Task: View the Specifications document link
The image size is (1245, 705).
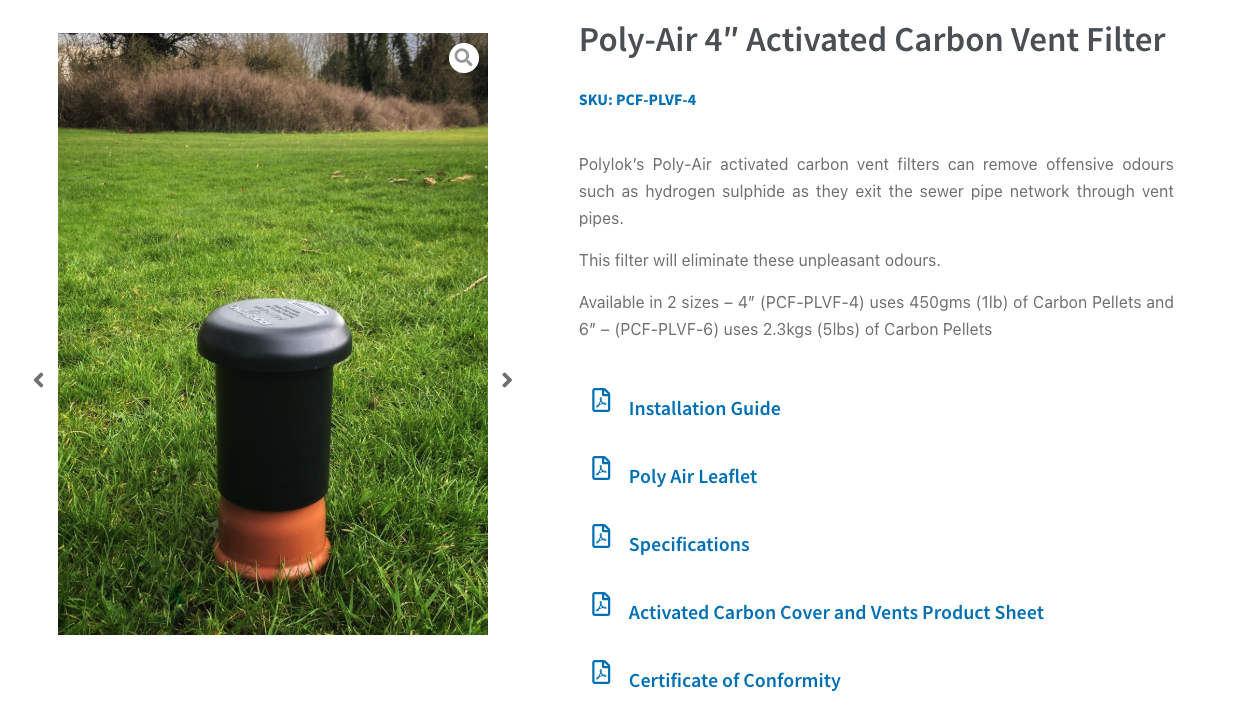Action: 688,544
